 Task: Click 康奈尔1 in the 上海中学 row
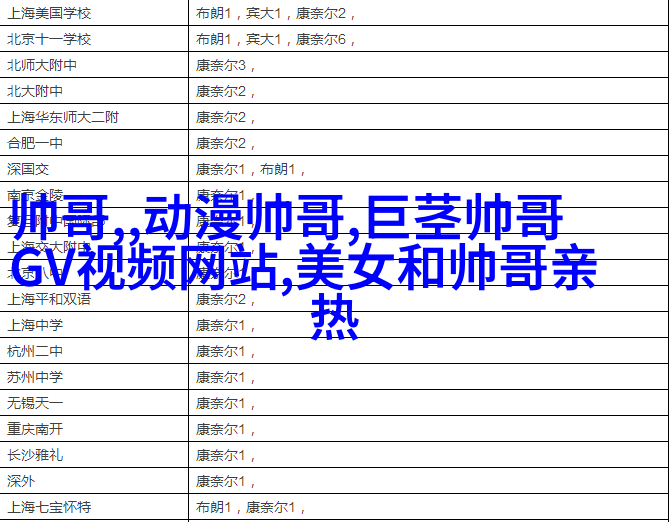[428, 325]
